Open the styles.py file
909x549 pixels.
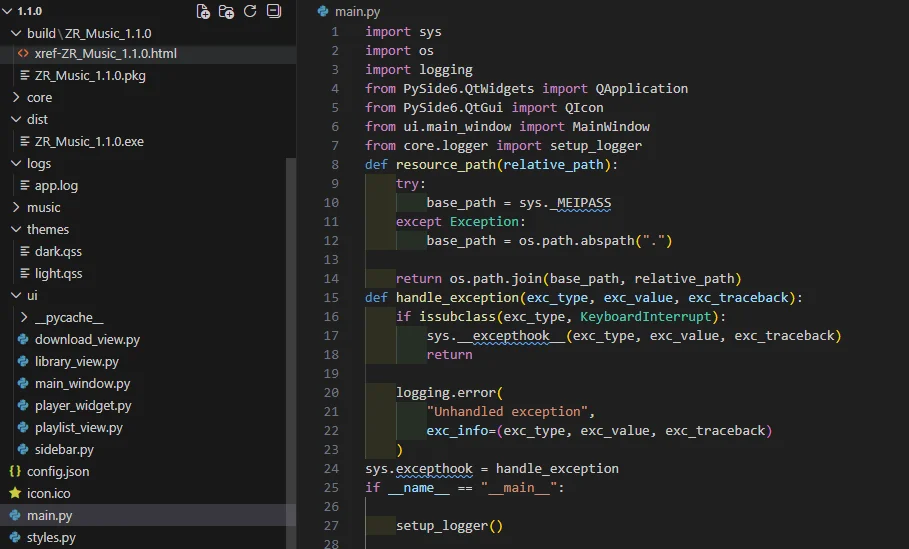pyautogui.click(x=51, y=537)
